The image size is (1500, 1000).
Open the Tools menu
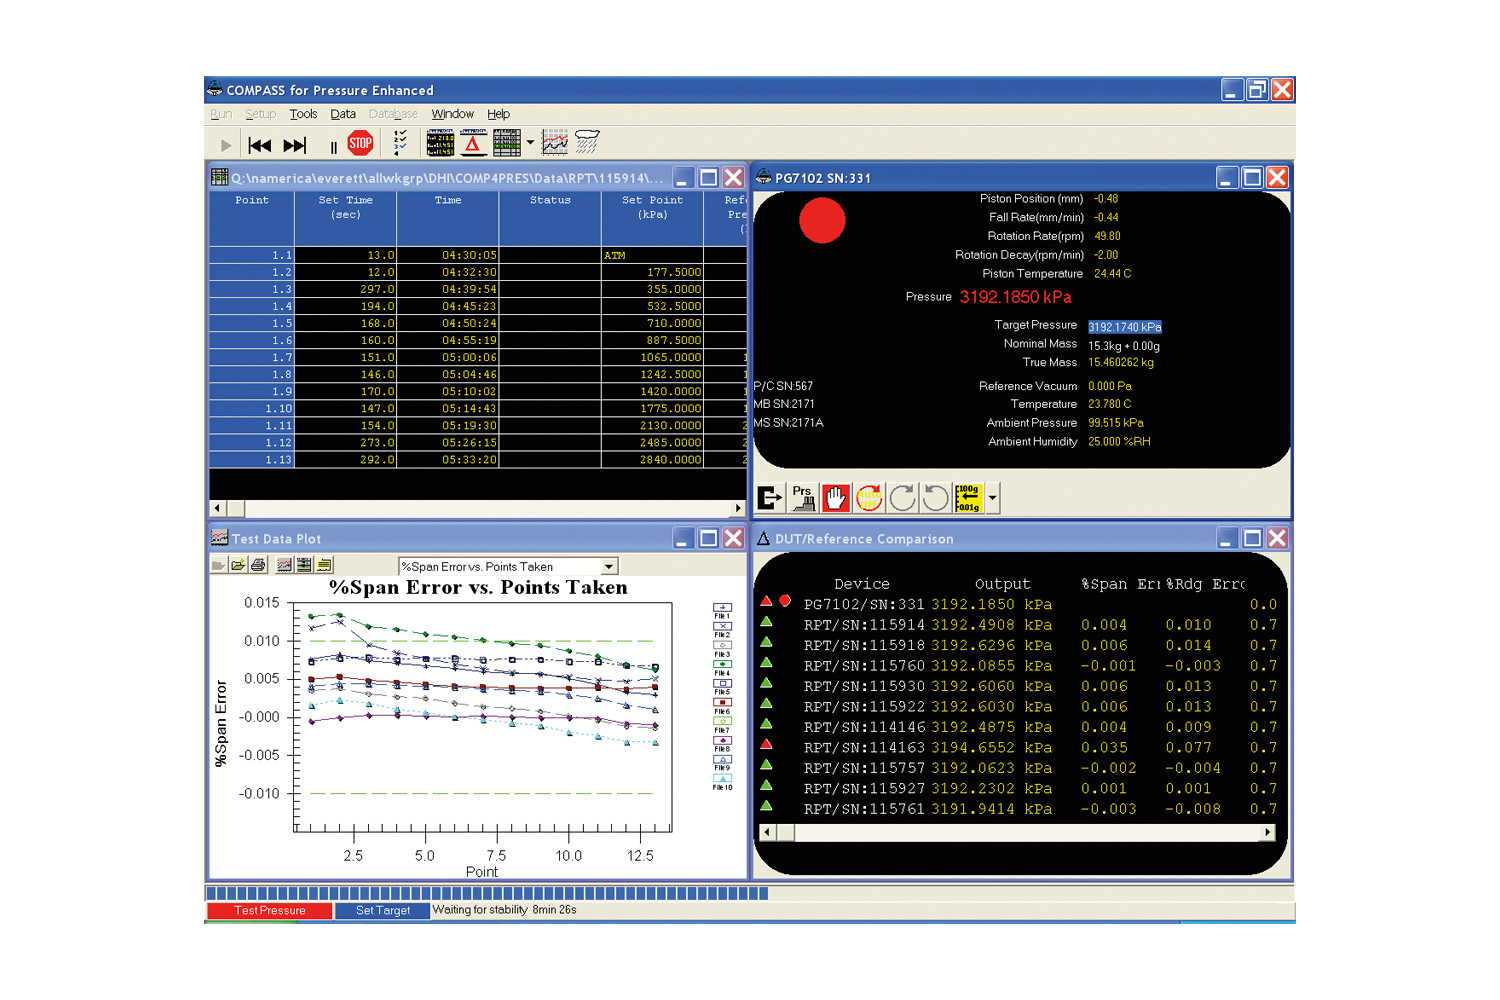click(x=303, y=113)
